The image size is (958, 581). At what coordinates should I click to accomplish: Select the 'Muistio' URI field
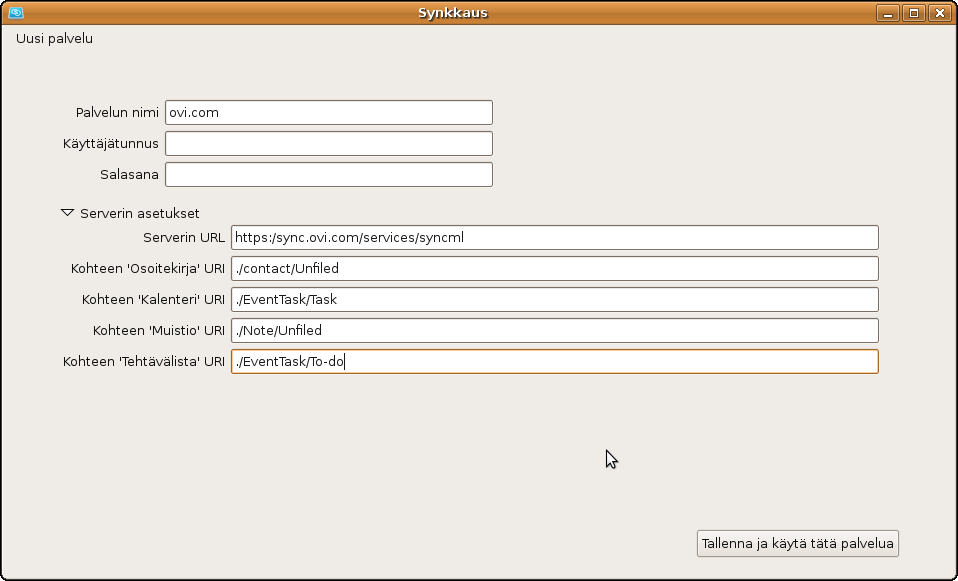(x=554, y=330)
